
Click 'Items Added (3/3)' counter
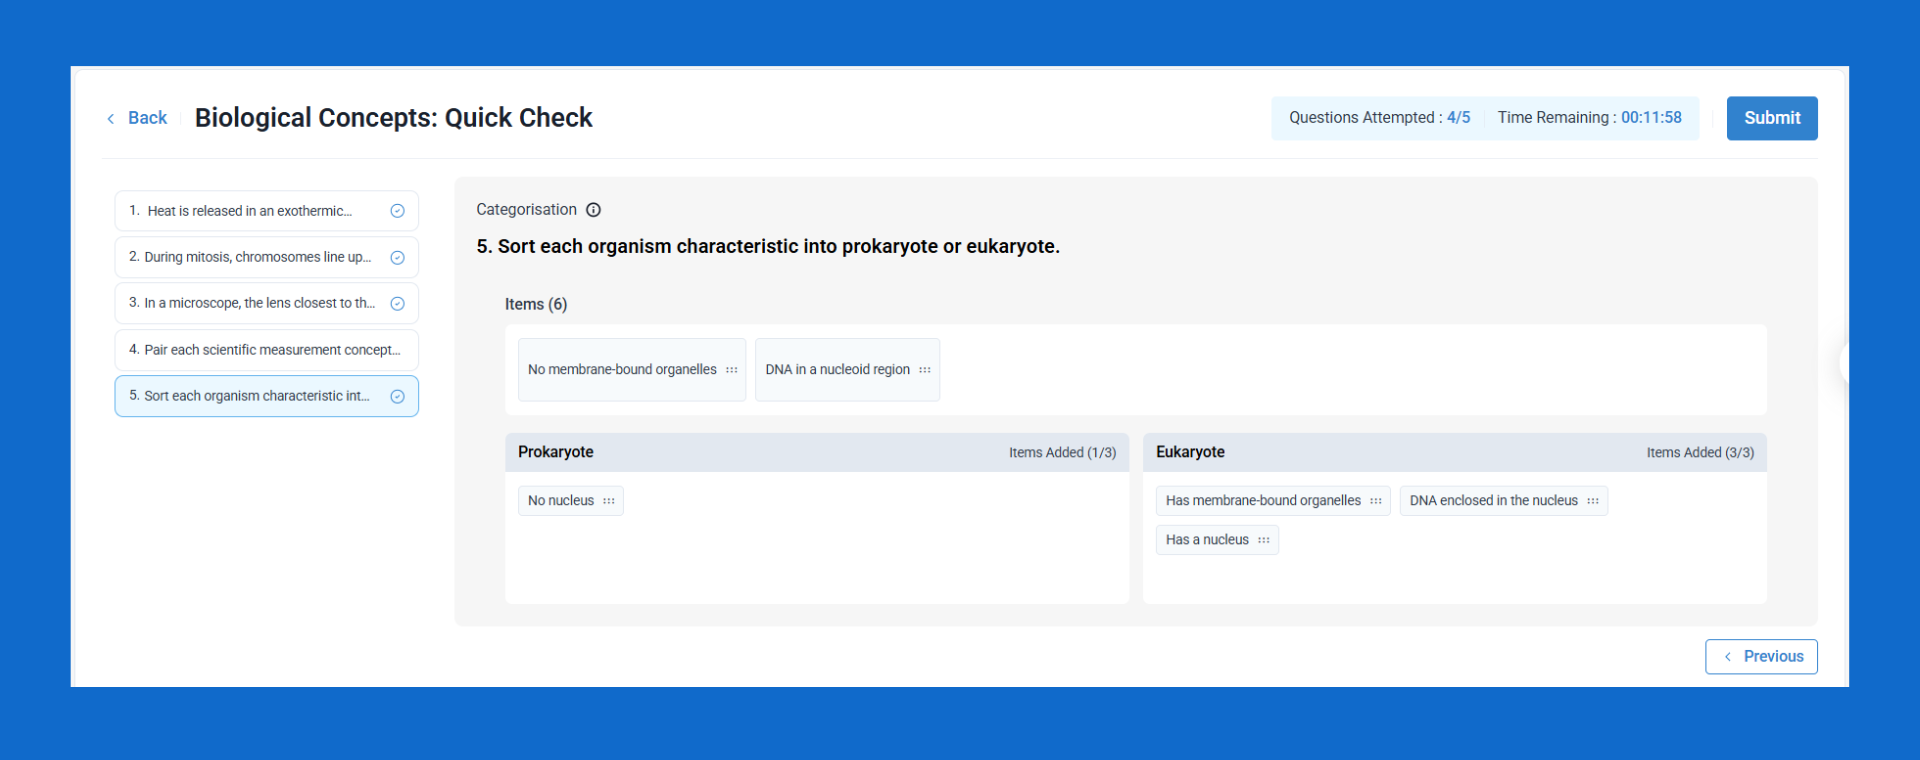[x=1700, y=453]
